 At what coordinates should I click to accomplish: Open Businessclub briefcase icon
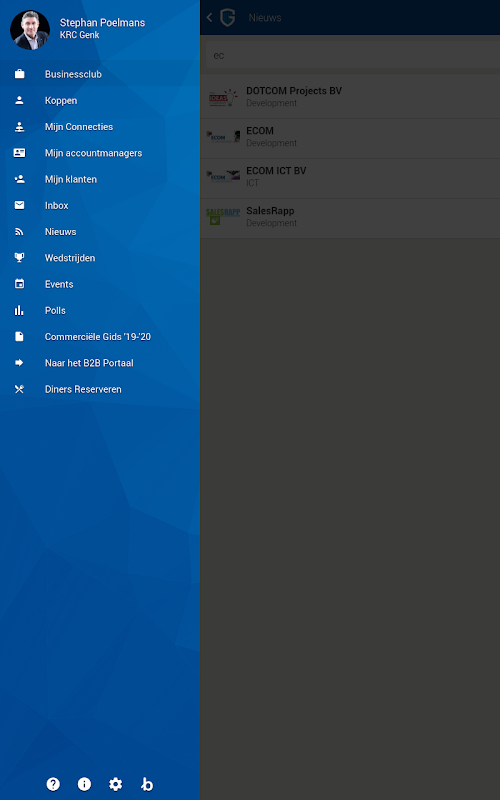point(19,74)
